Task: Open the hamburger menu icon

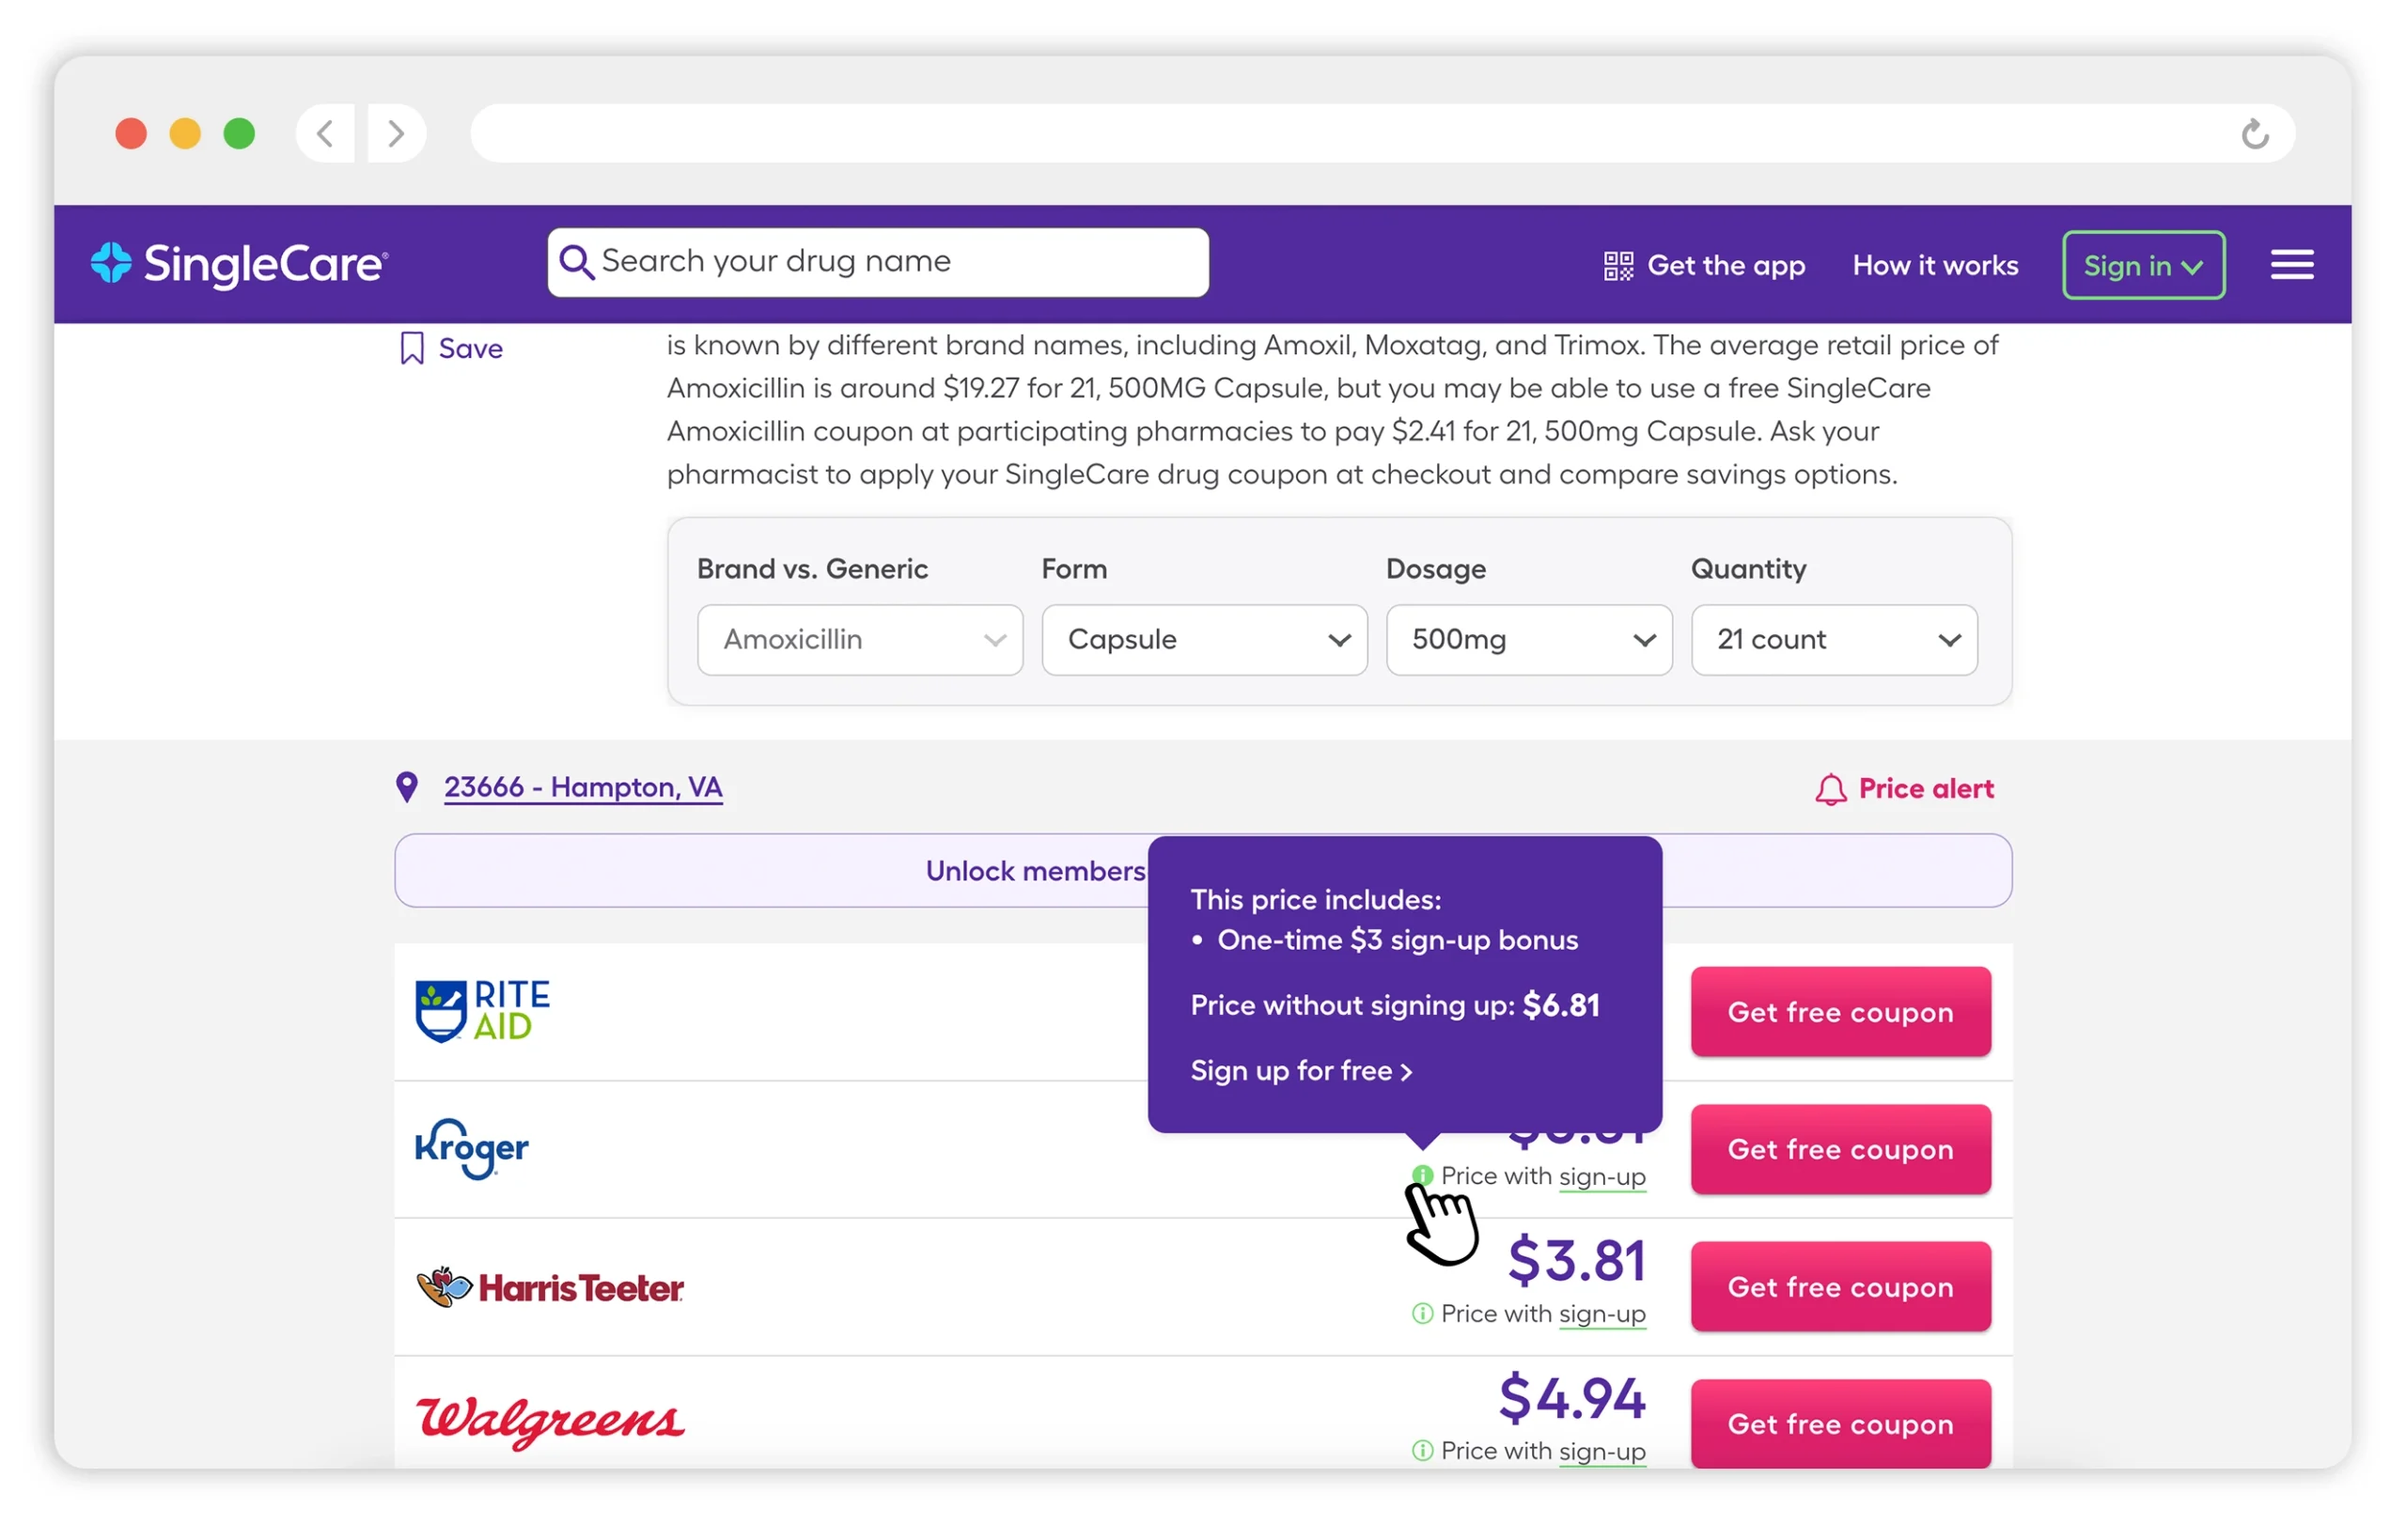Action: (2291, 264)
